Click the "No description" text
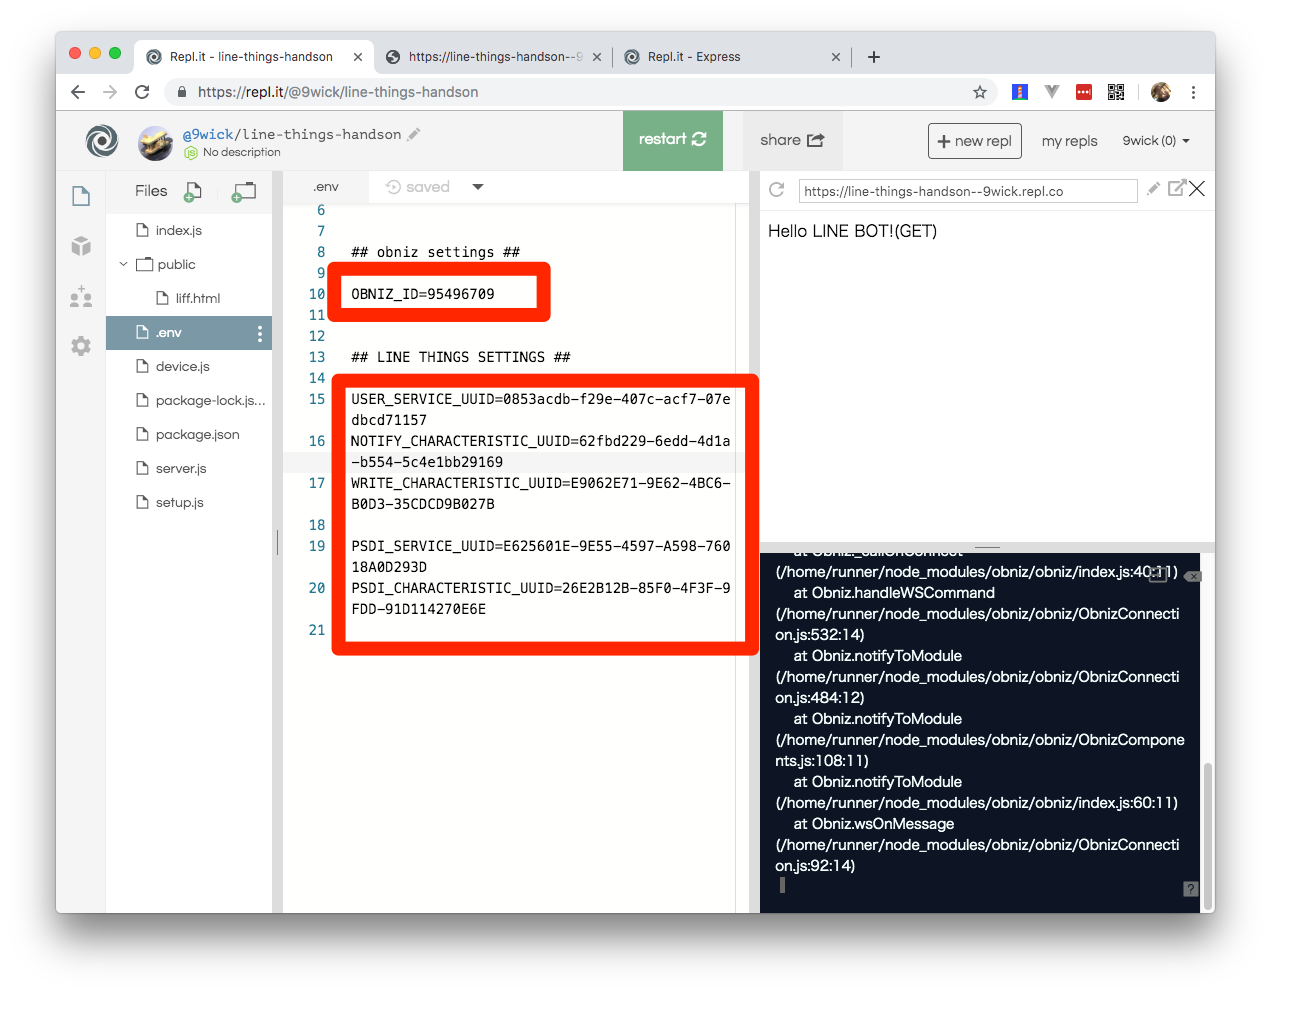The image size is (1312, 1034). (241, 153)
